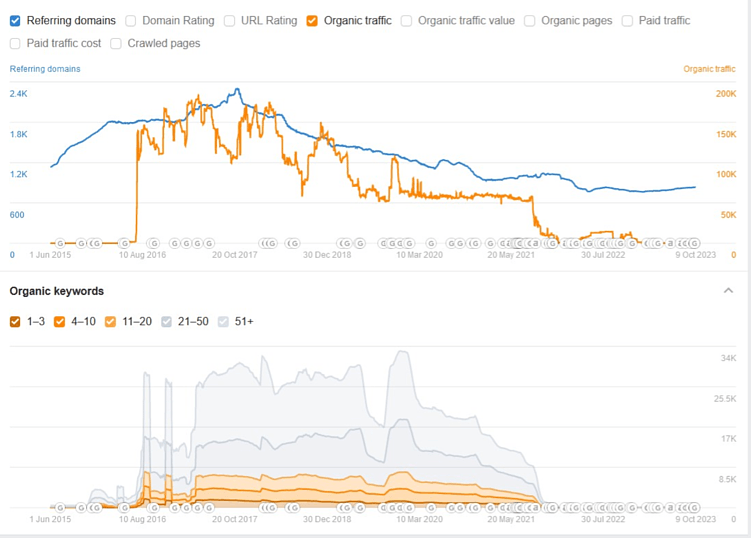Screen dimensions: 751x538
Task: Click '20 Oct 2017' date in traffic chart
Action: coord(235,255)
